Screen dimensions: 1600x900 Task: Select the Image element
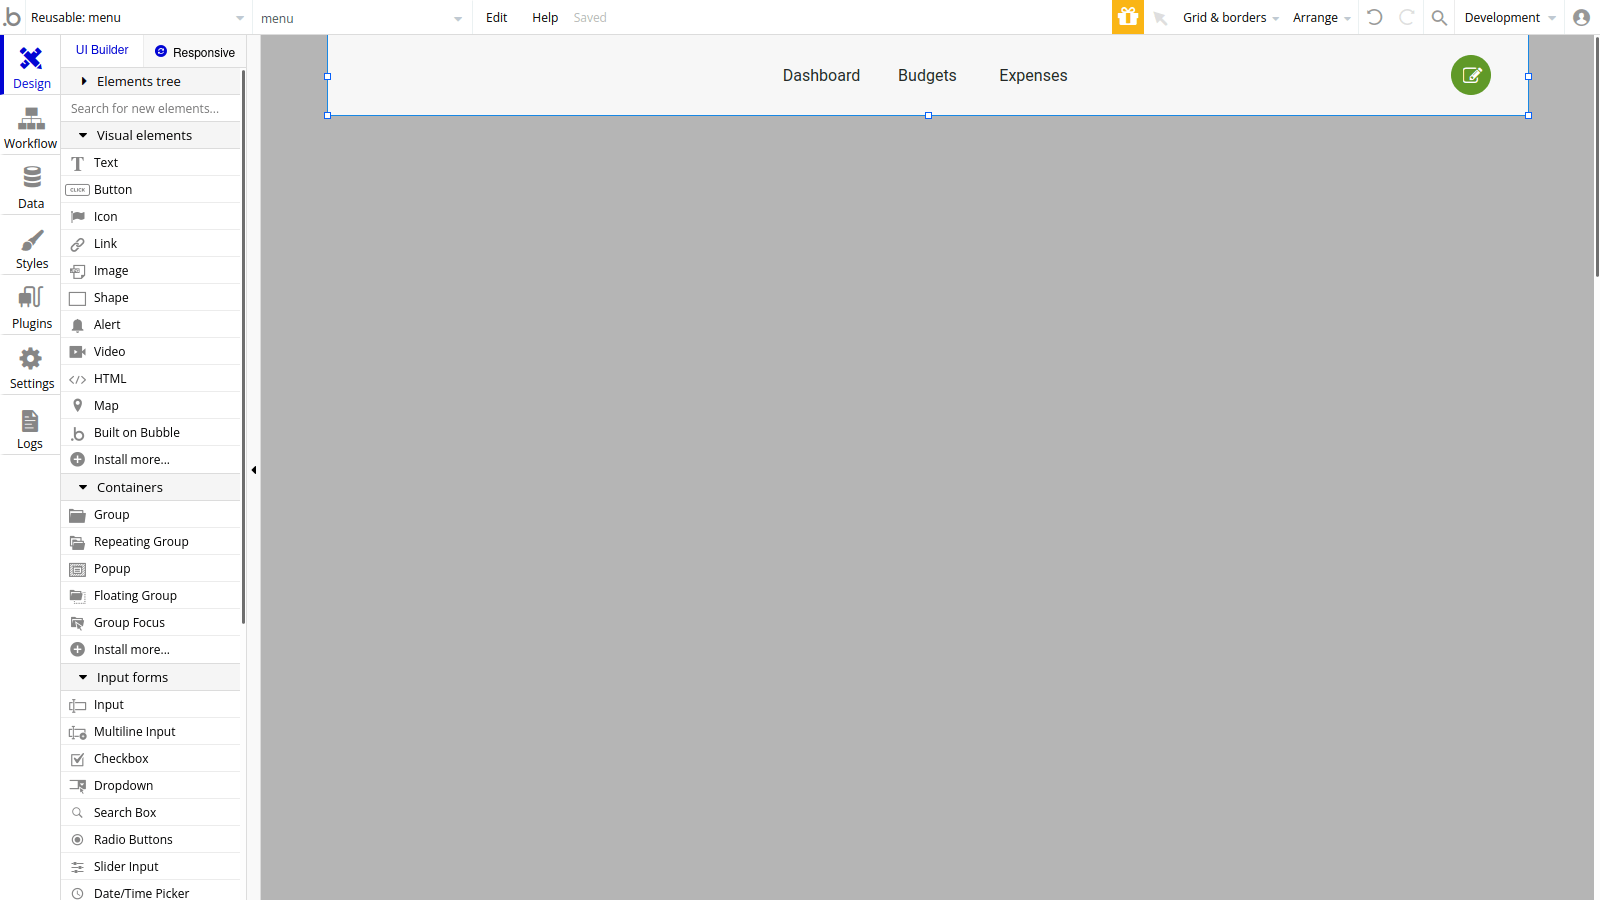point(151,270)
